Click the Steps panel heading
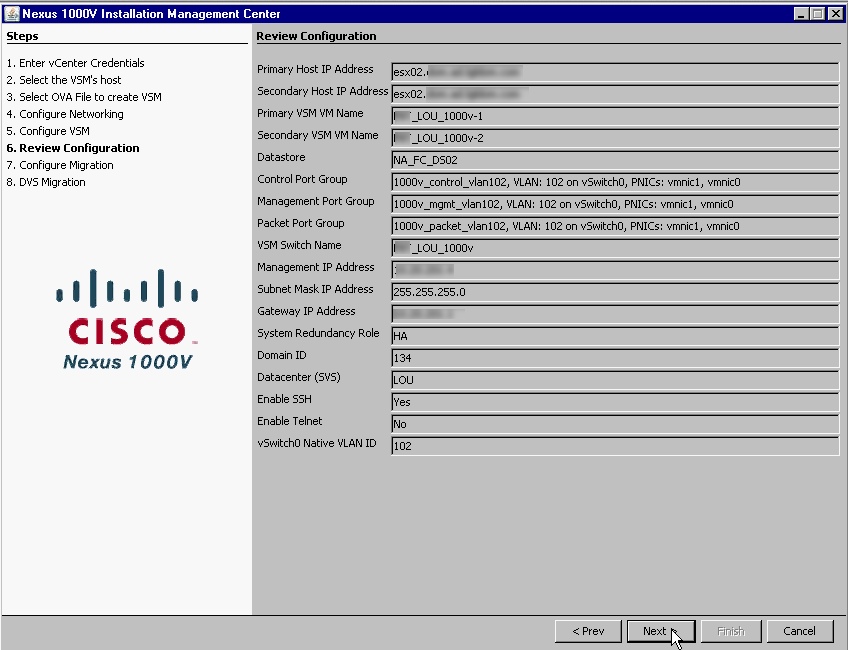The image size is (848, 650). 22,36
